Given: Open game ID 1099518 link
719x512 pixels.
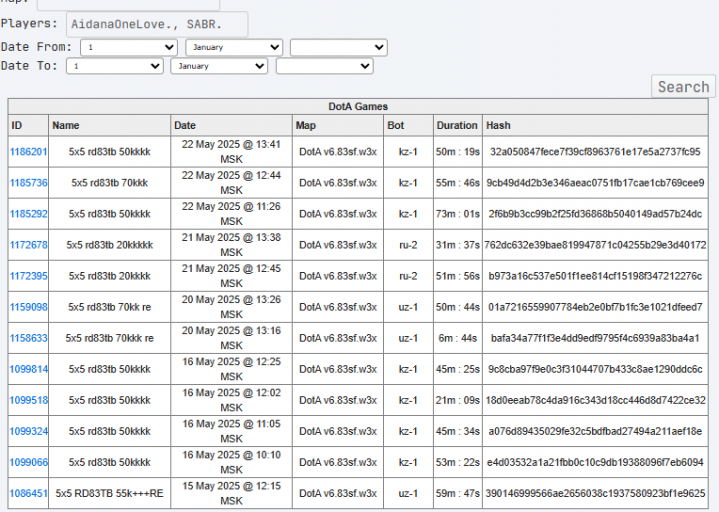Looking at the screenshot, I should click(28, 400).
